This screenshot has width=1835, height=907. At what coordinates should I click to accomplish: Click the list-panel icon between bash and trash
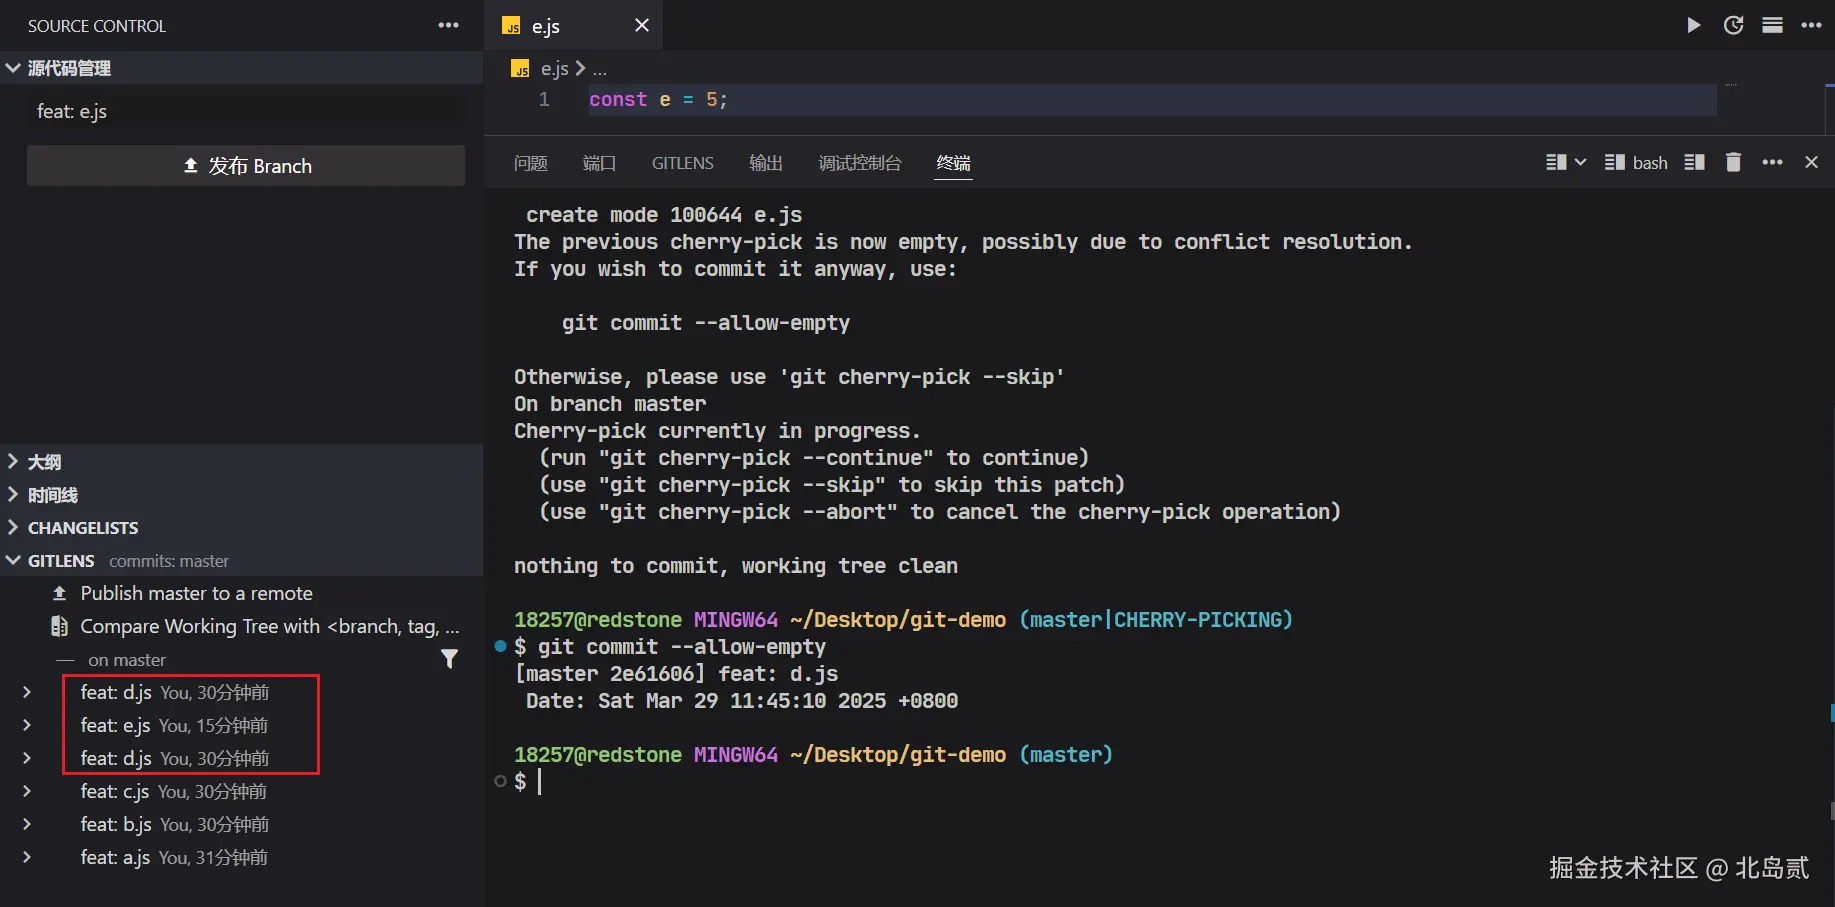(x=1694, y=162)
